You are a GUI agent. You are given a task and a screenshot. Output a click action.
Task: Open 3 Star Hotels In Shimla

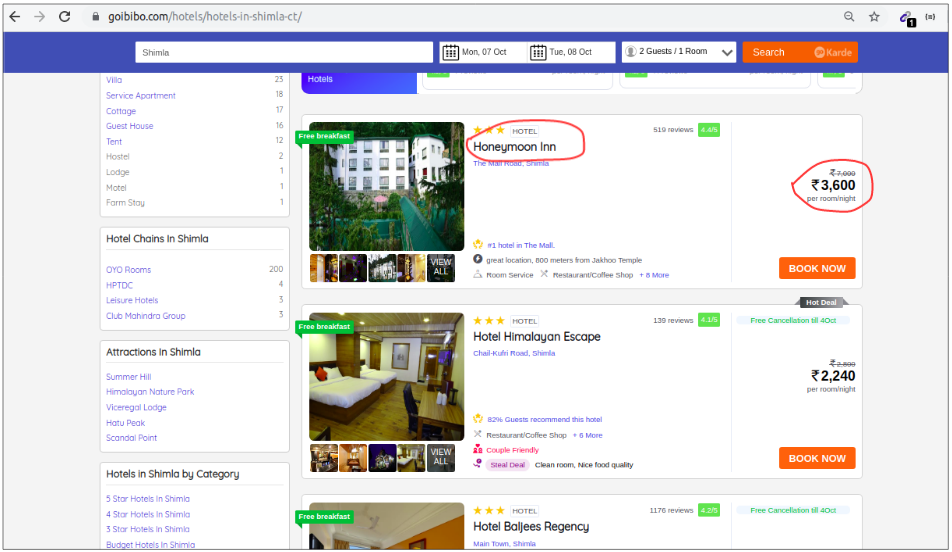[x=148, y=529]
